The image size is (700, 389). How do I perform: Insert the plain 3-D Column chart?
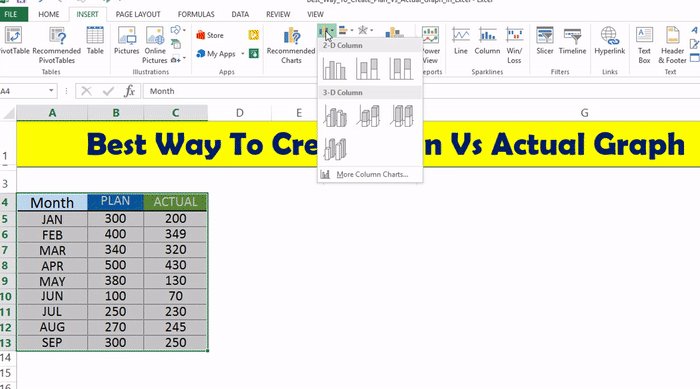335,149
